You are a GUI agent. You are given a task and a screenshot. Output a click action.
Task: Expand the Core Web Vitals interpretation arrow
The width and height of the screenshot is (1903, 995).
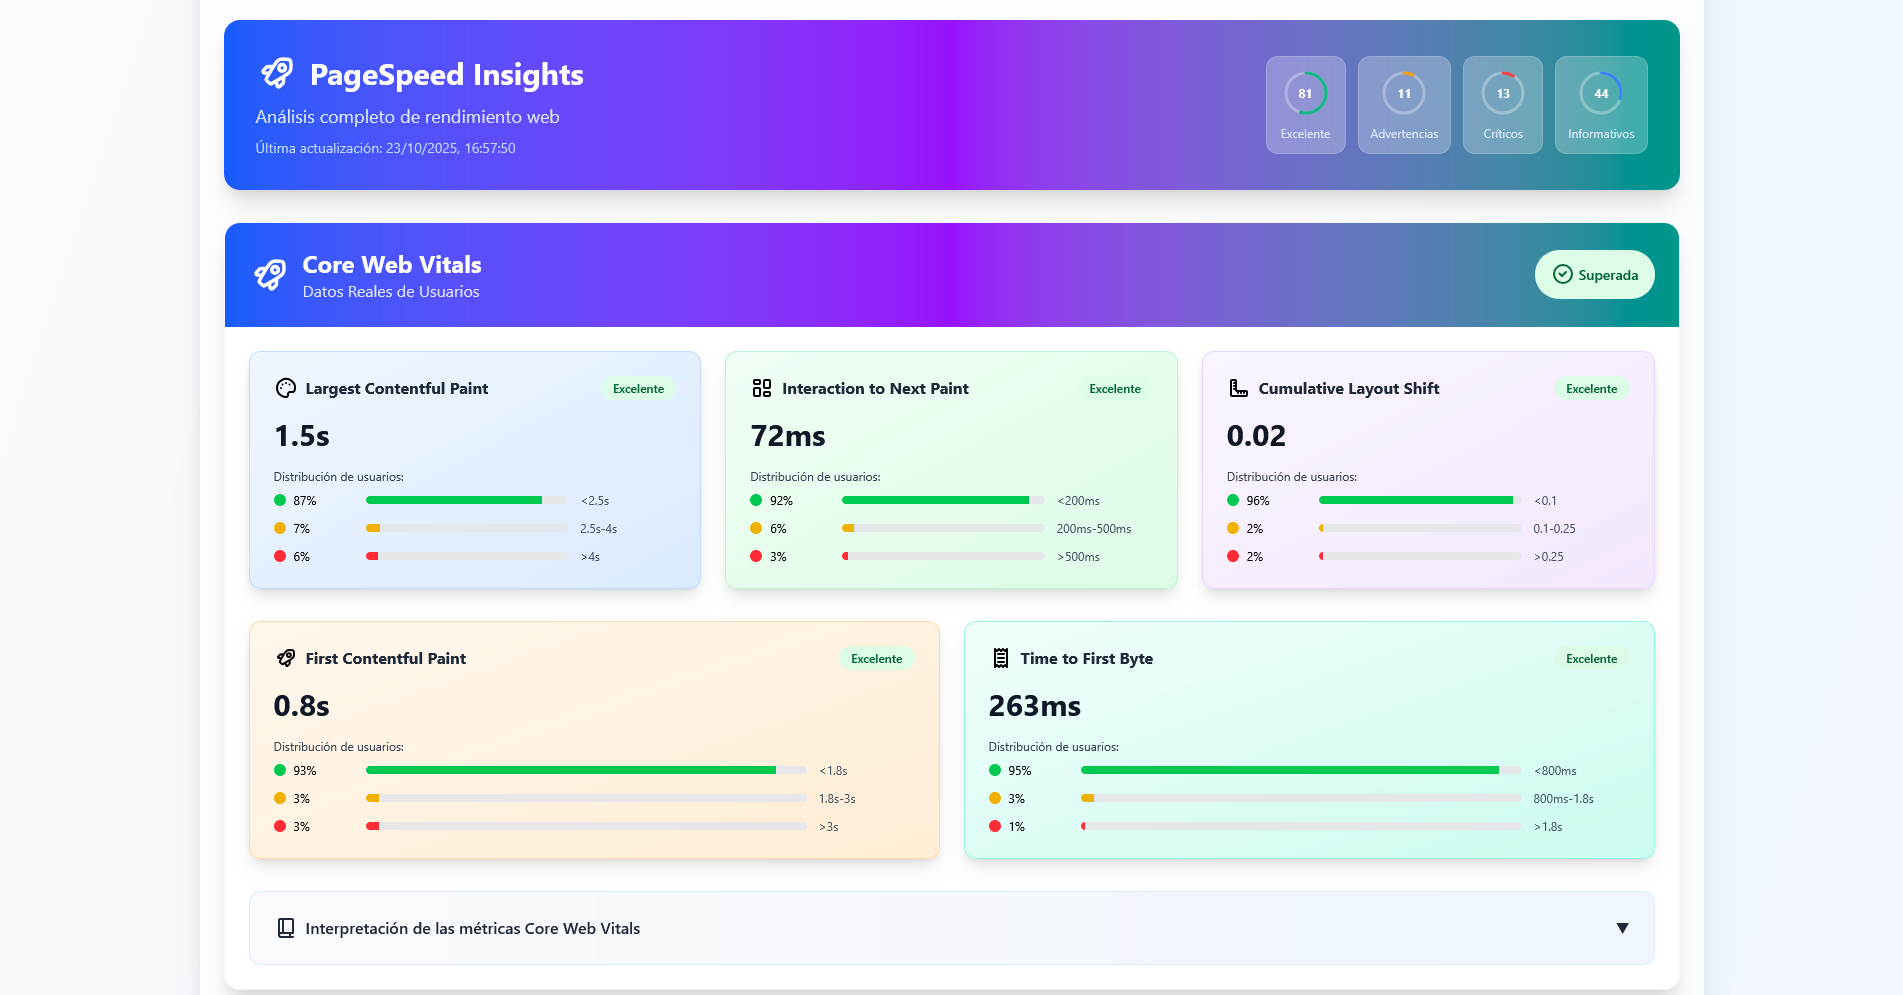(1622, 928)
